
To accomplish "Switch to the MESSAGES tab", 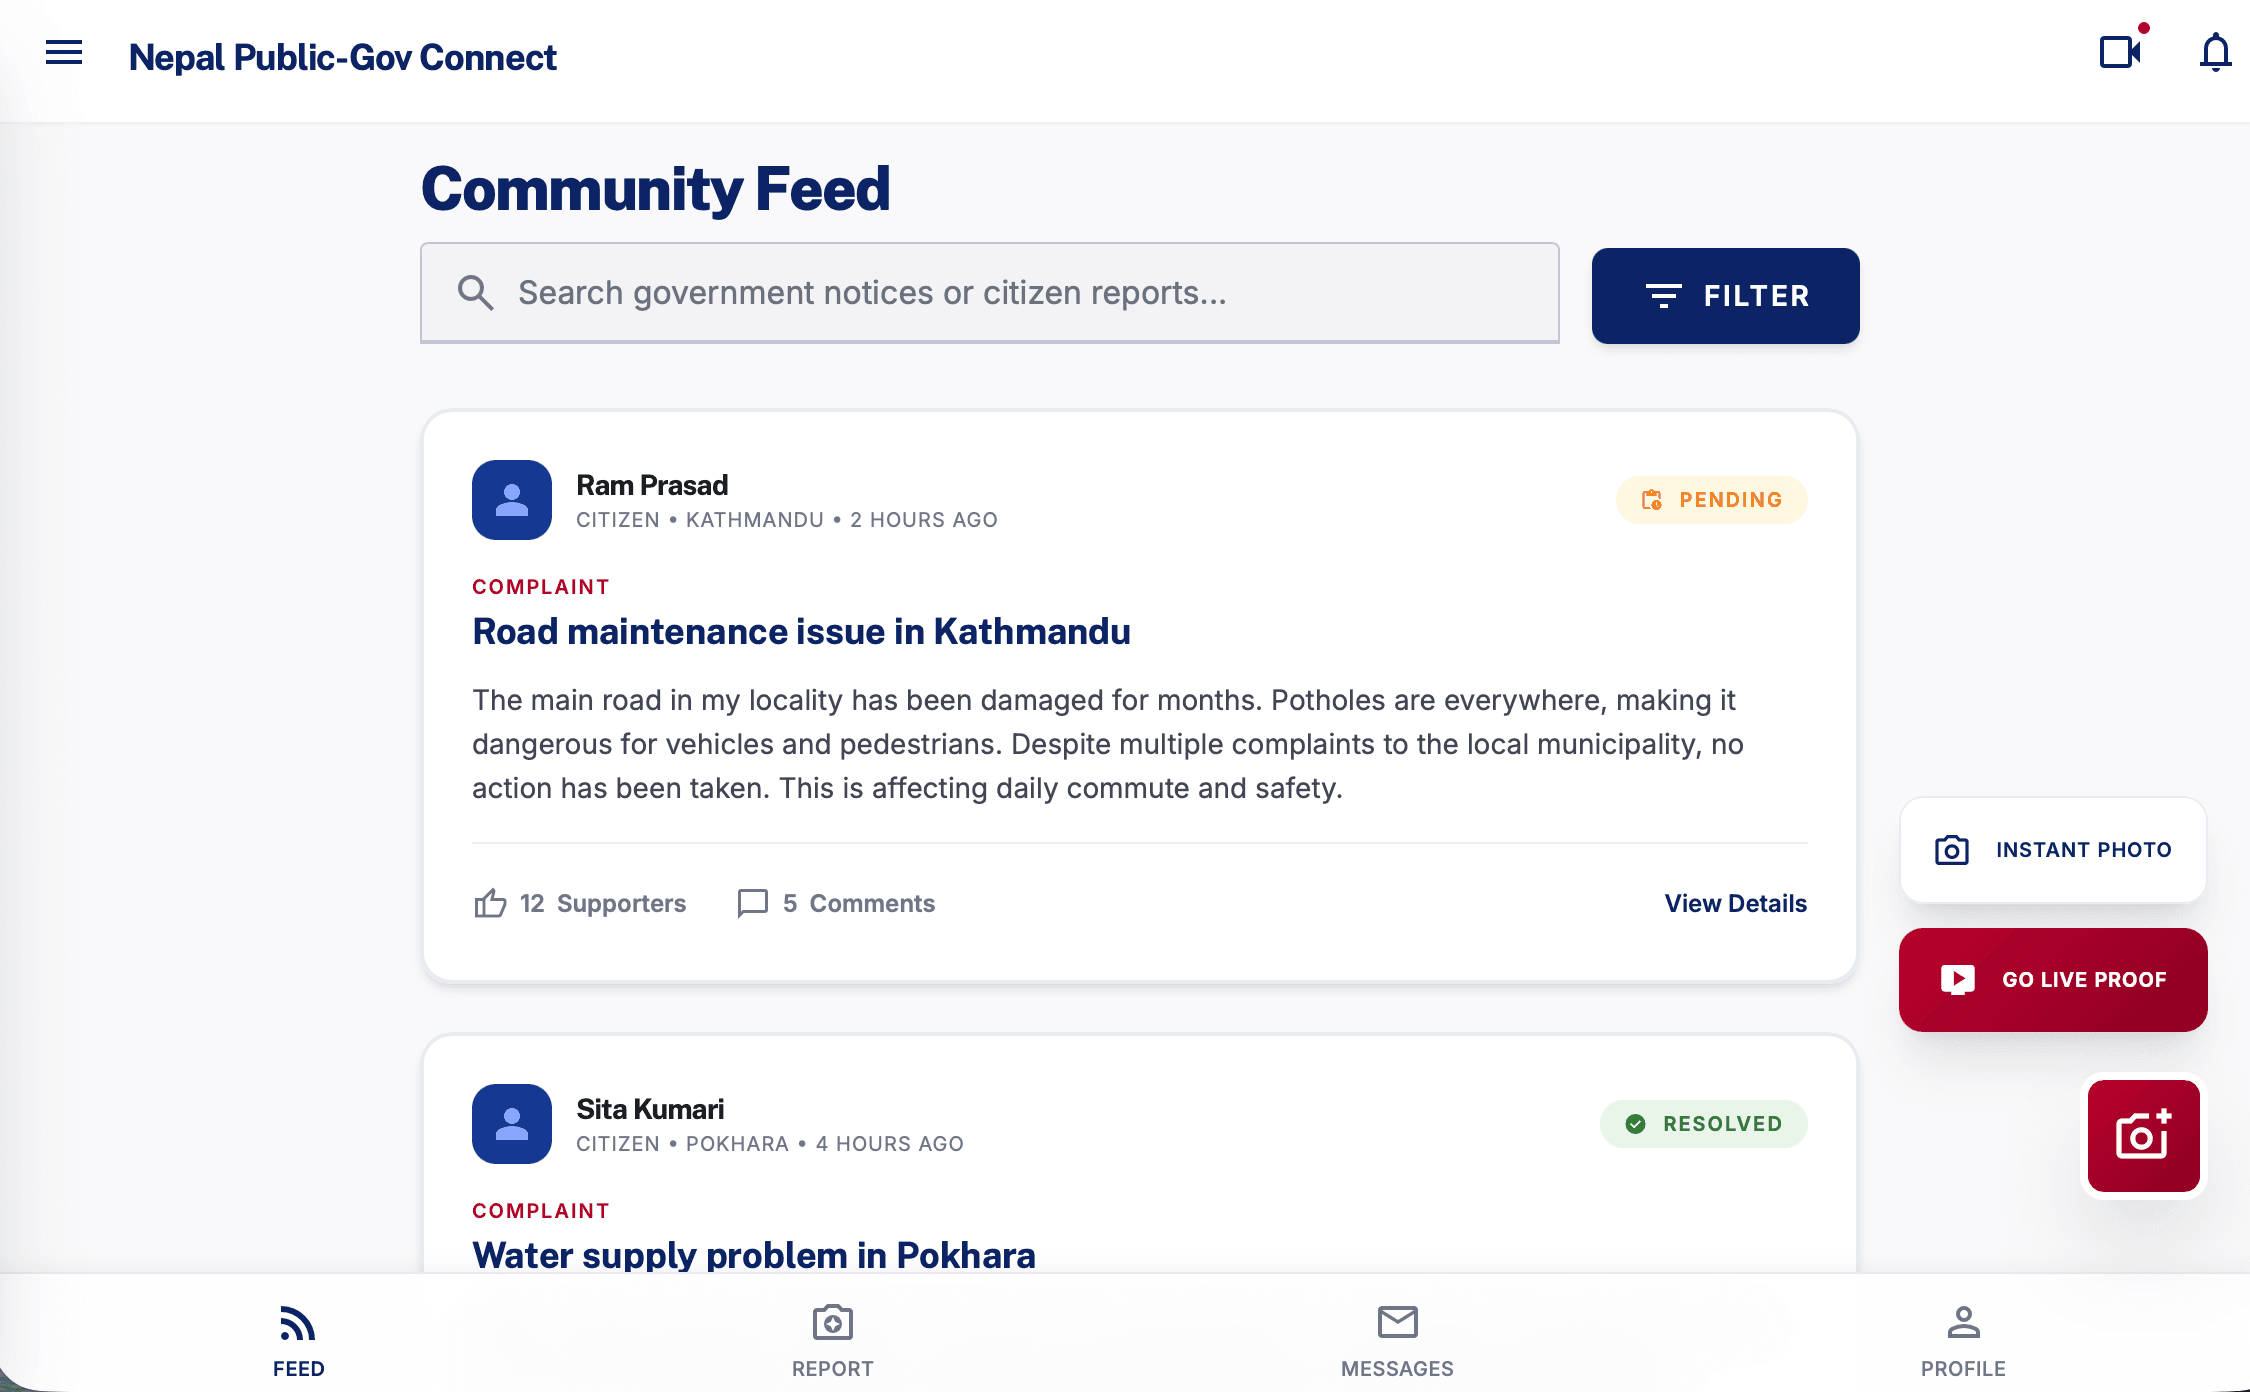I will click(1397, 1337).
